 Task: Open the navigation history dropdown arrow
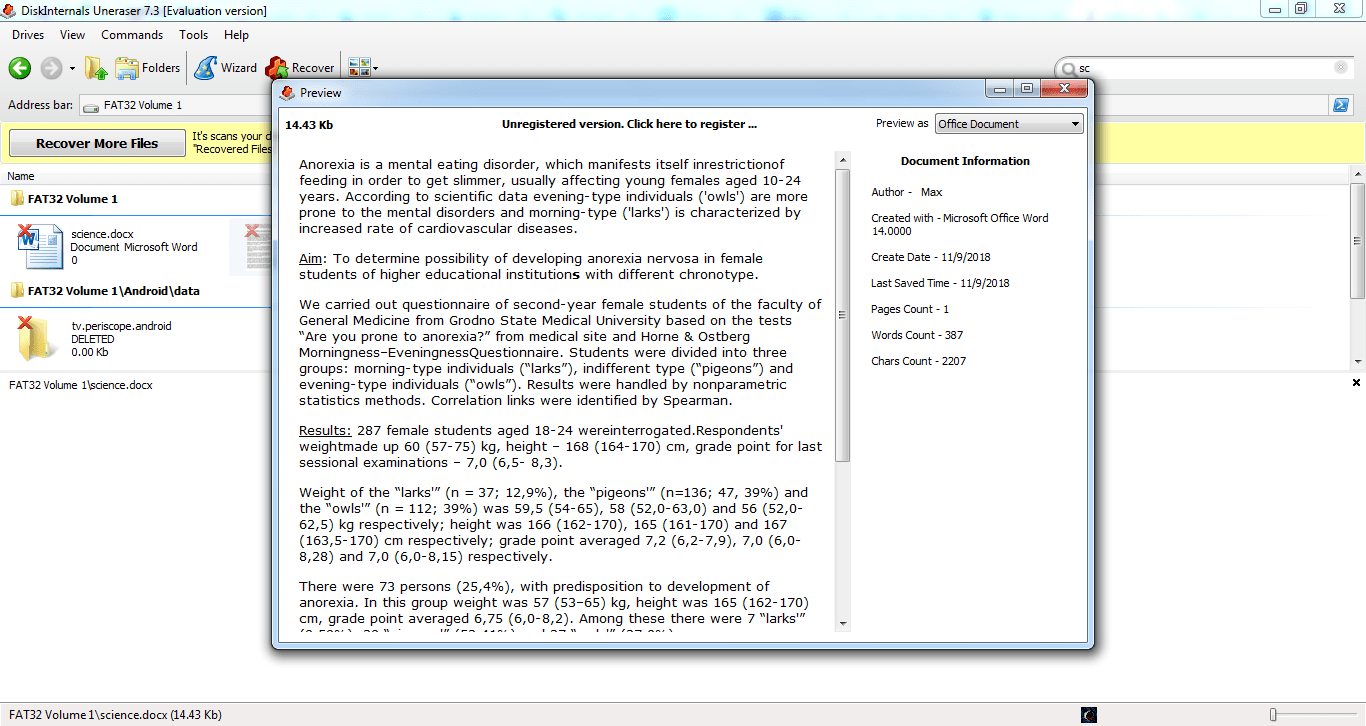(72, 69)
